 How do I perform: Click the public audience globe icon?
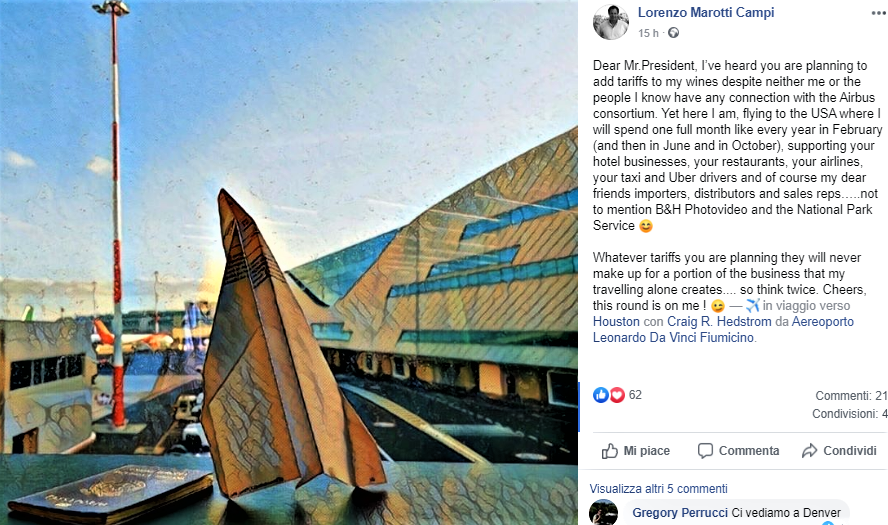coord(673,33)
